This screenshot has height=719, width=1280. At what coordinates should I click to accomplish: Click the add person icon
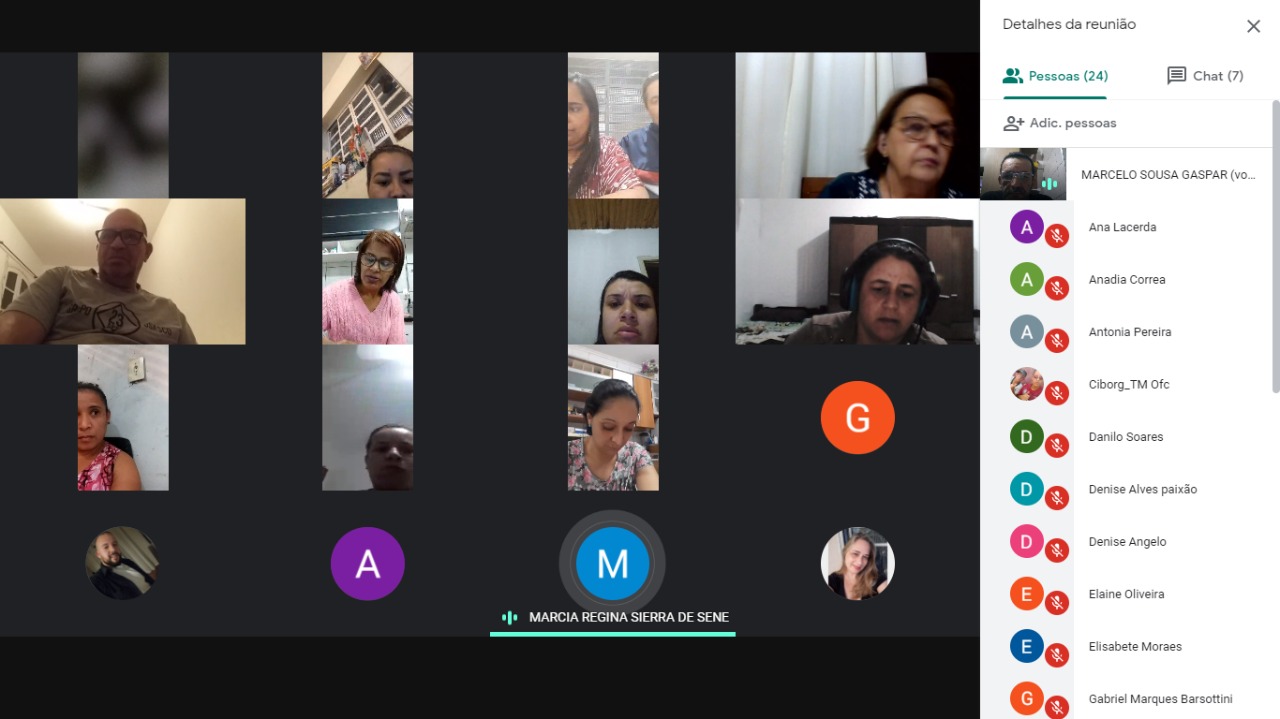click(1014, 123)
